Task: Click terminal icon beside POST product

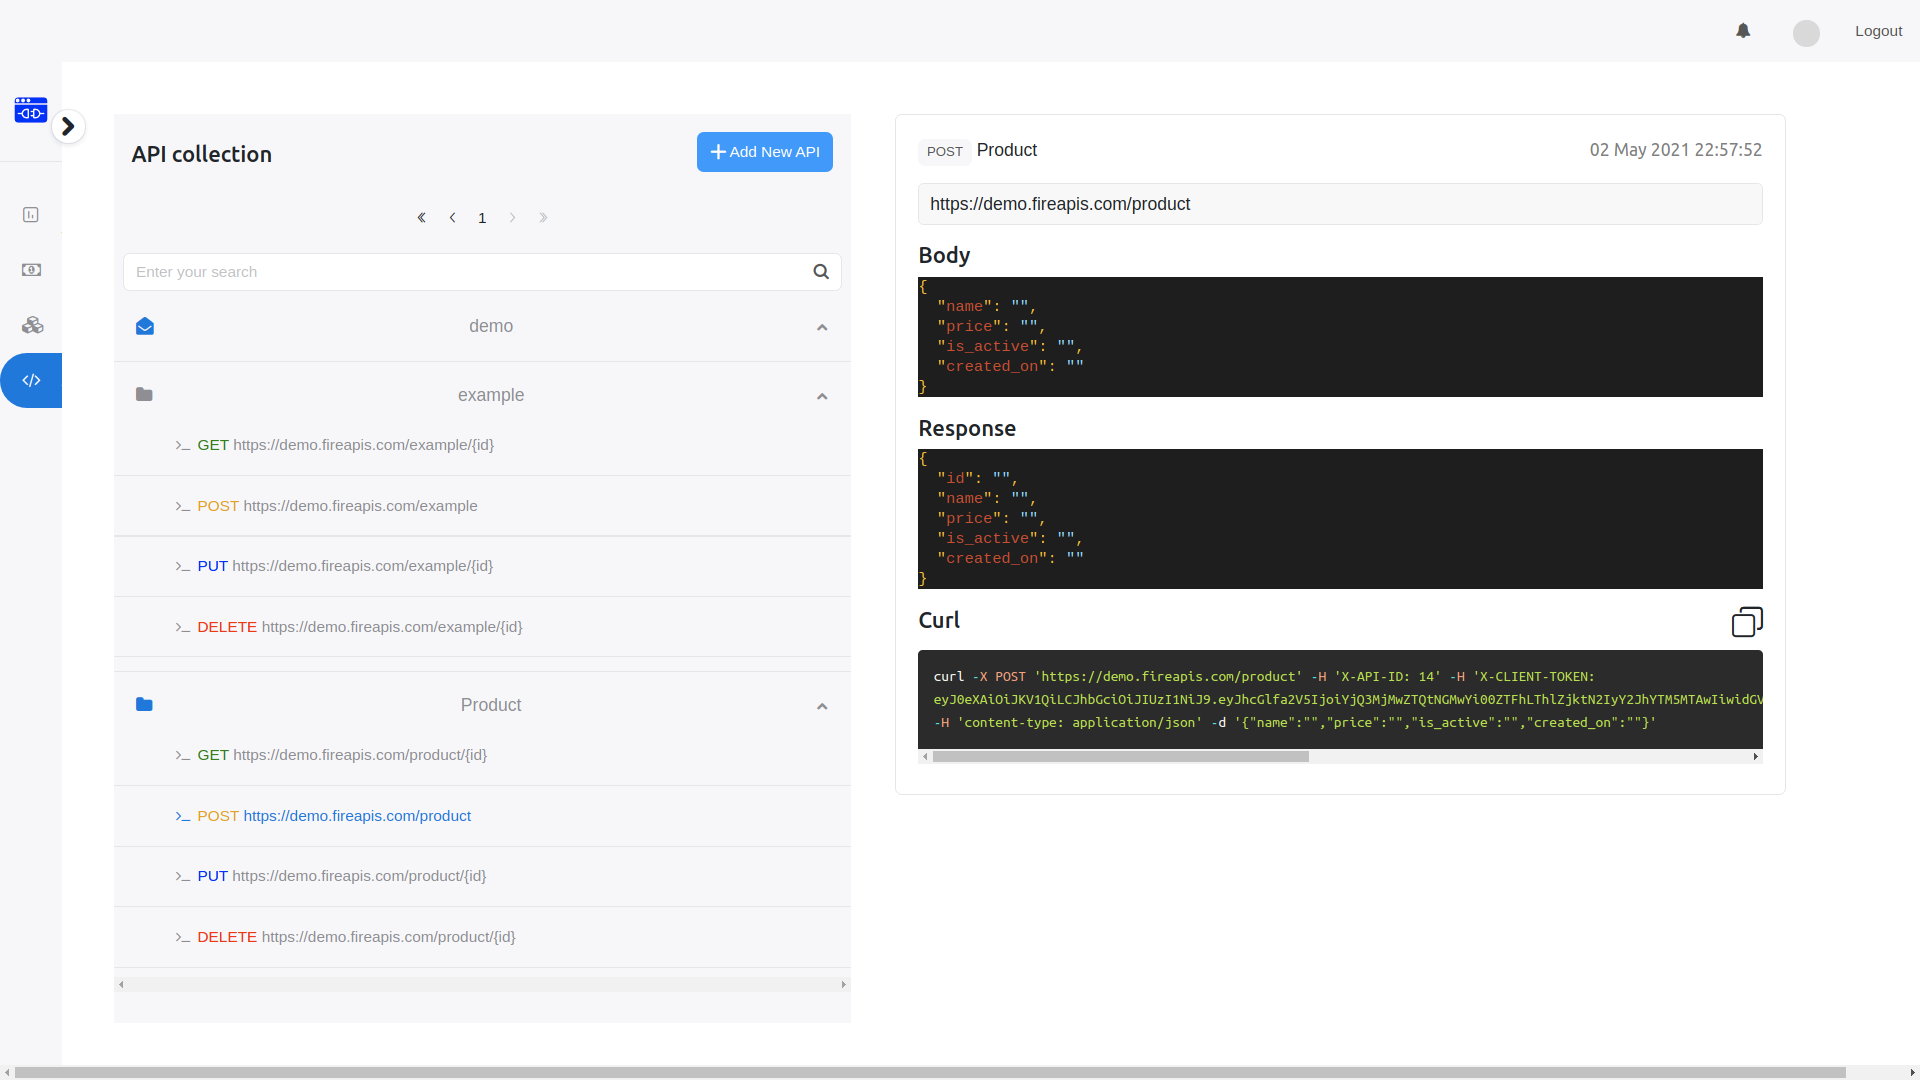Action: pyautogui.click(x=183, y=817)
